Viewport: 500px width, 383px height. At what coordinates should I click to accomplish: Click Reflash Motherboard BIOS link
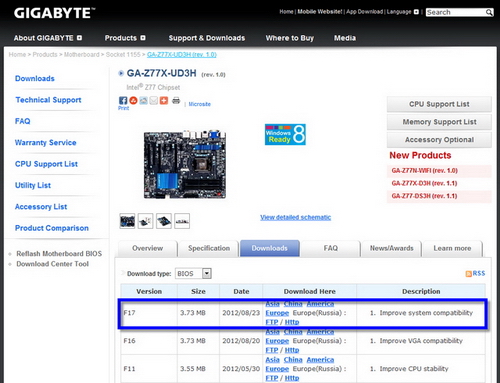(59, 254)
